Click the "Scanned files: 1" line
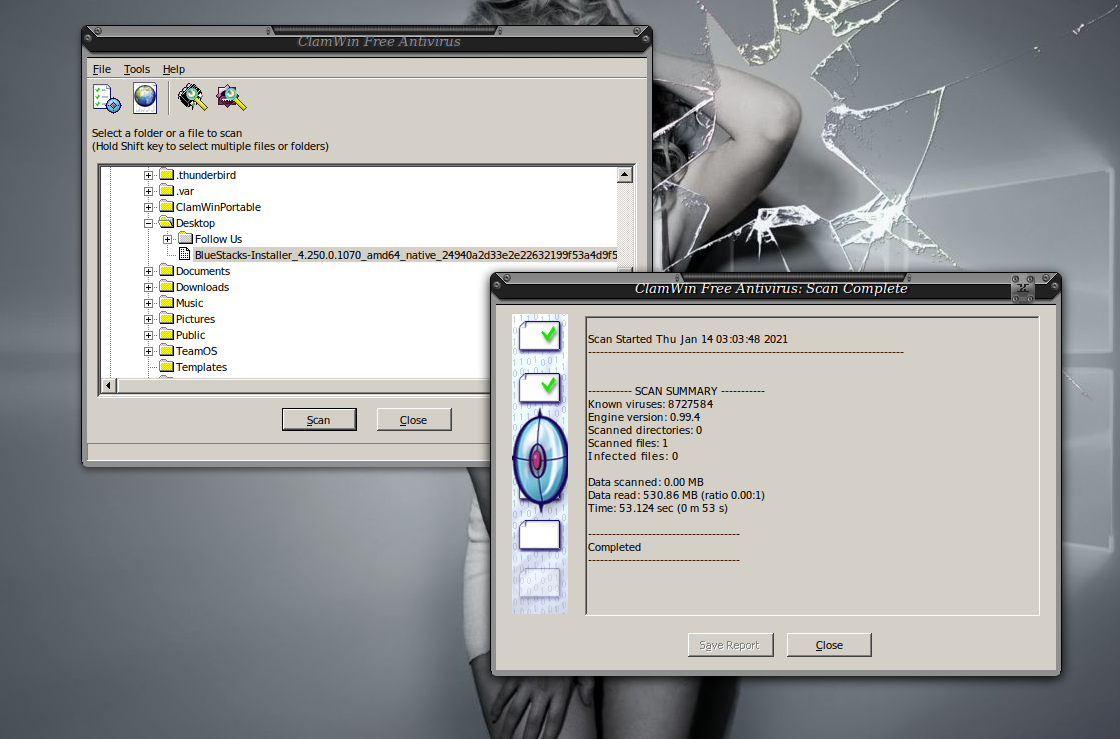Viewport: 1120px width, 739px height. pyautogui.click(x=628, y=443)
